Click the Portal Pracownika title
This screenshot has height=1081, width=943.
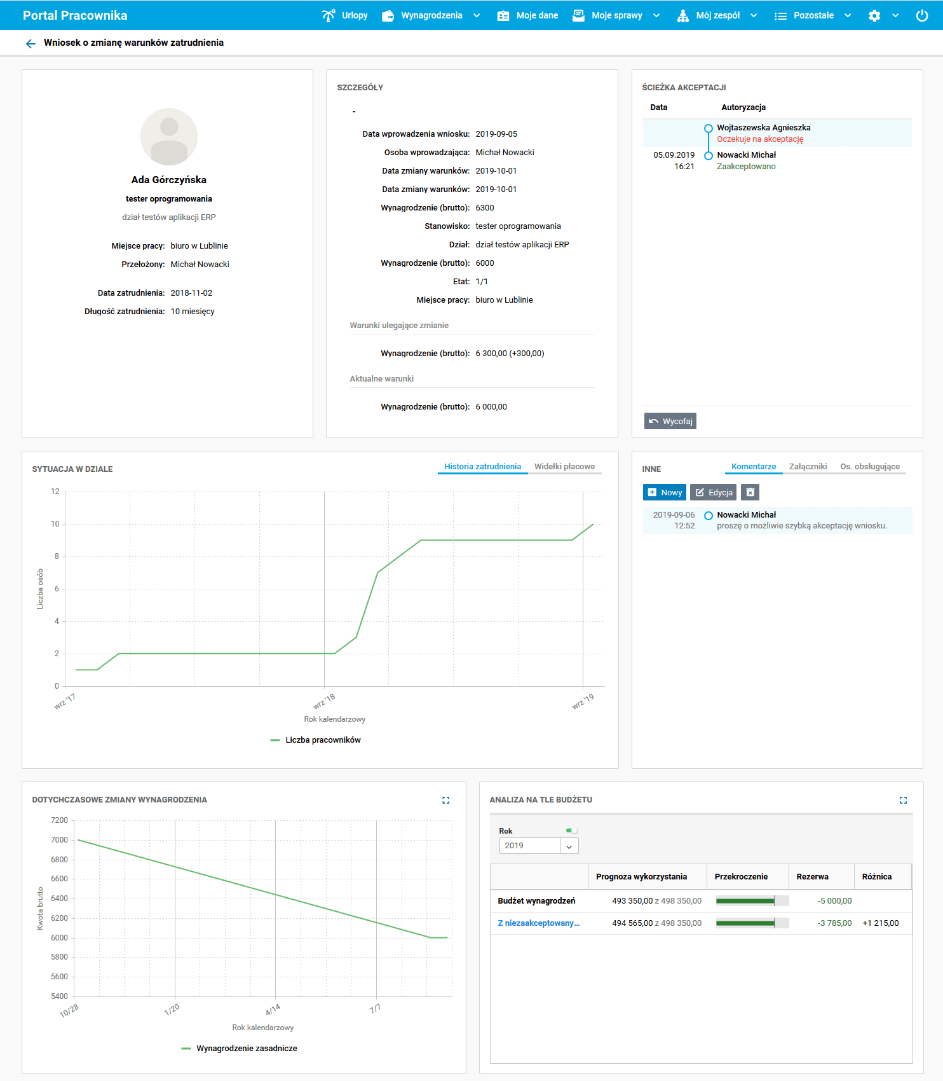(x=75, y=15)
